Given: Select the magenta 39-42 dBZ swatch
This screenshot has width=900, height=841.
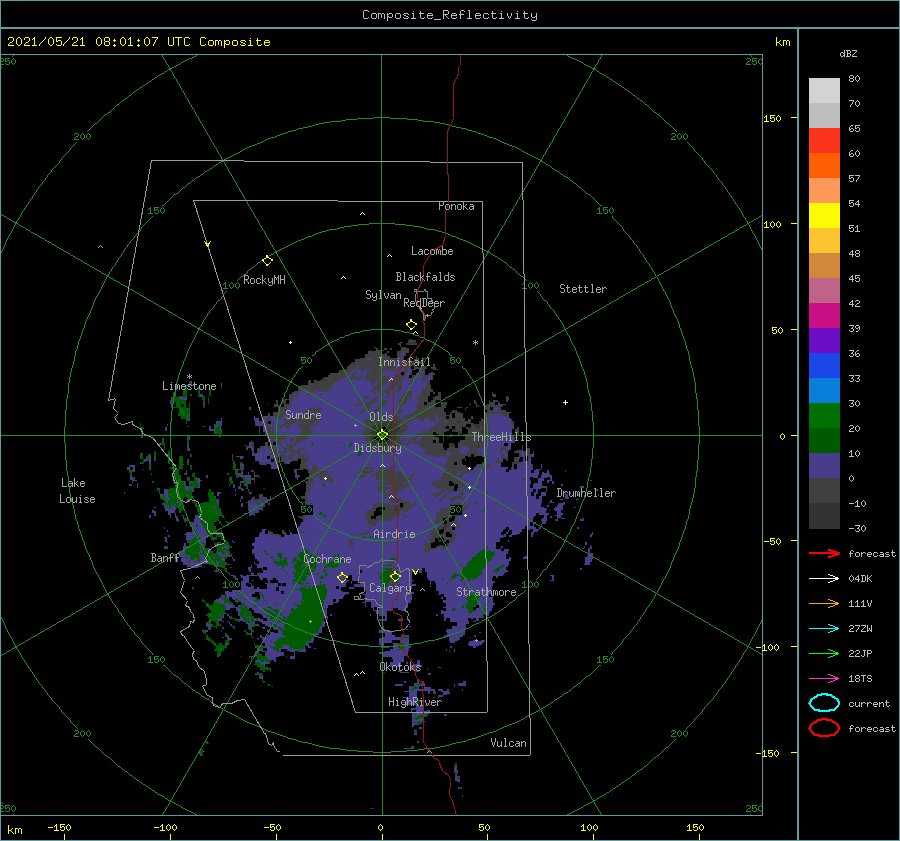Looking at the screenshot, I should (x=824, y=316).
